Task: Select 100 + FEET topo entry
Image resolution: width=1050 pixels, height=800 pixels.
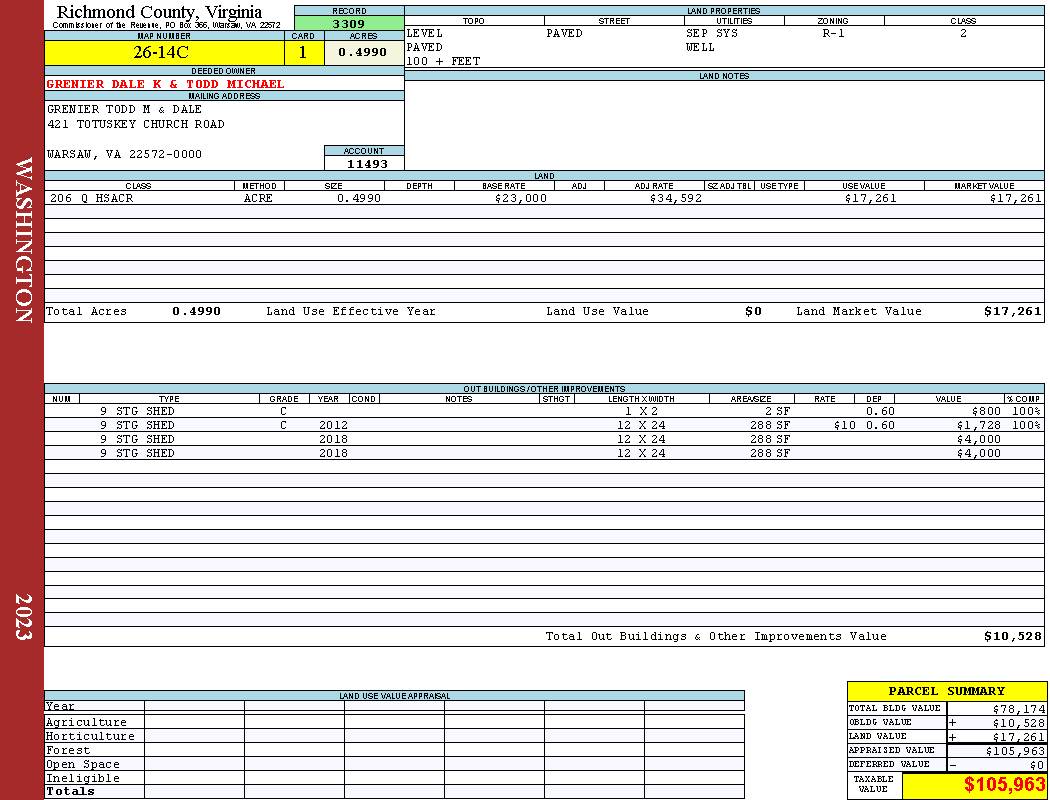Action: click(443, 62)
